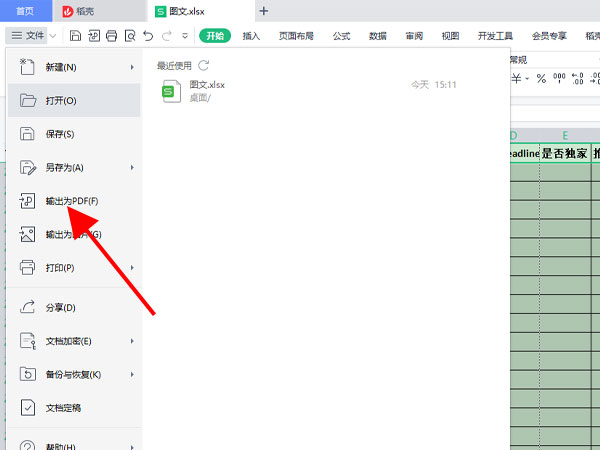Viewport: 600px width, 450px height.
Task: Choose 备份与恢复(K) menu item
Action: (74, 374)
